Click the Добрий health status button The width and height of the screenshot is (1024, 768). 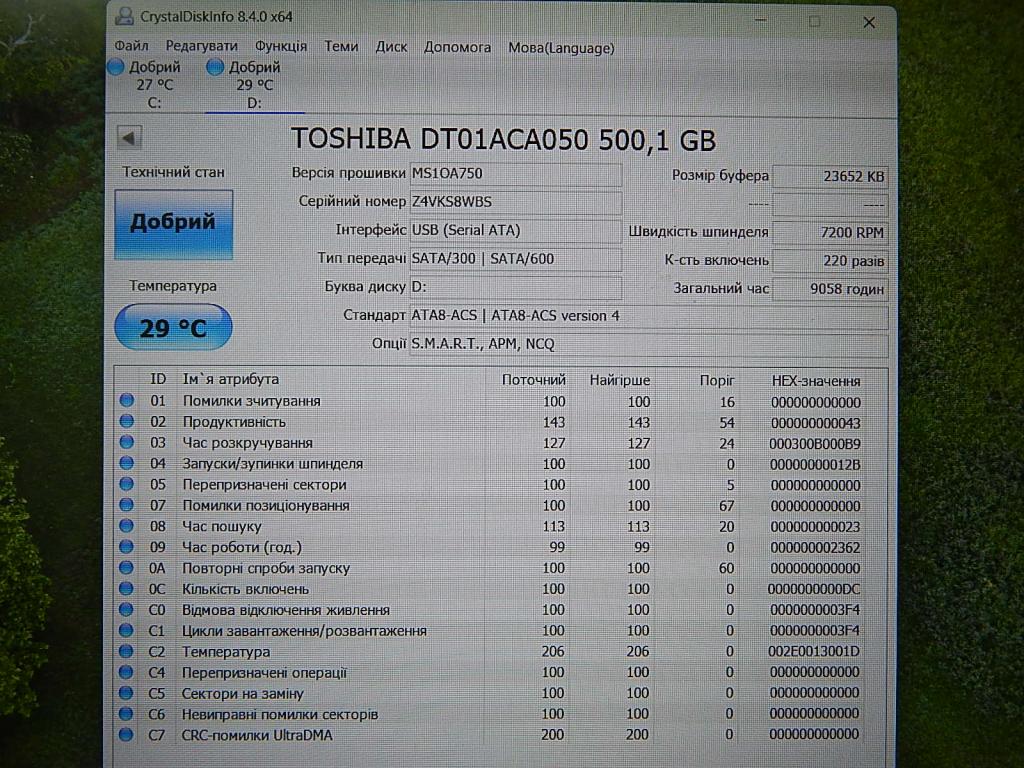[173, 223]
